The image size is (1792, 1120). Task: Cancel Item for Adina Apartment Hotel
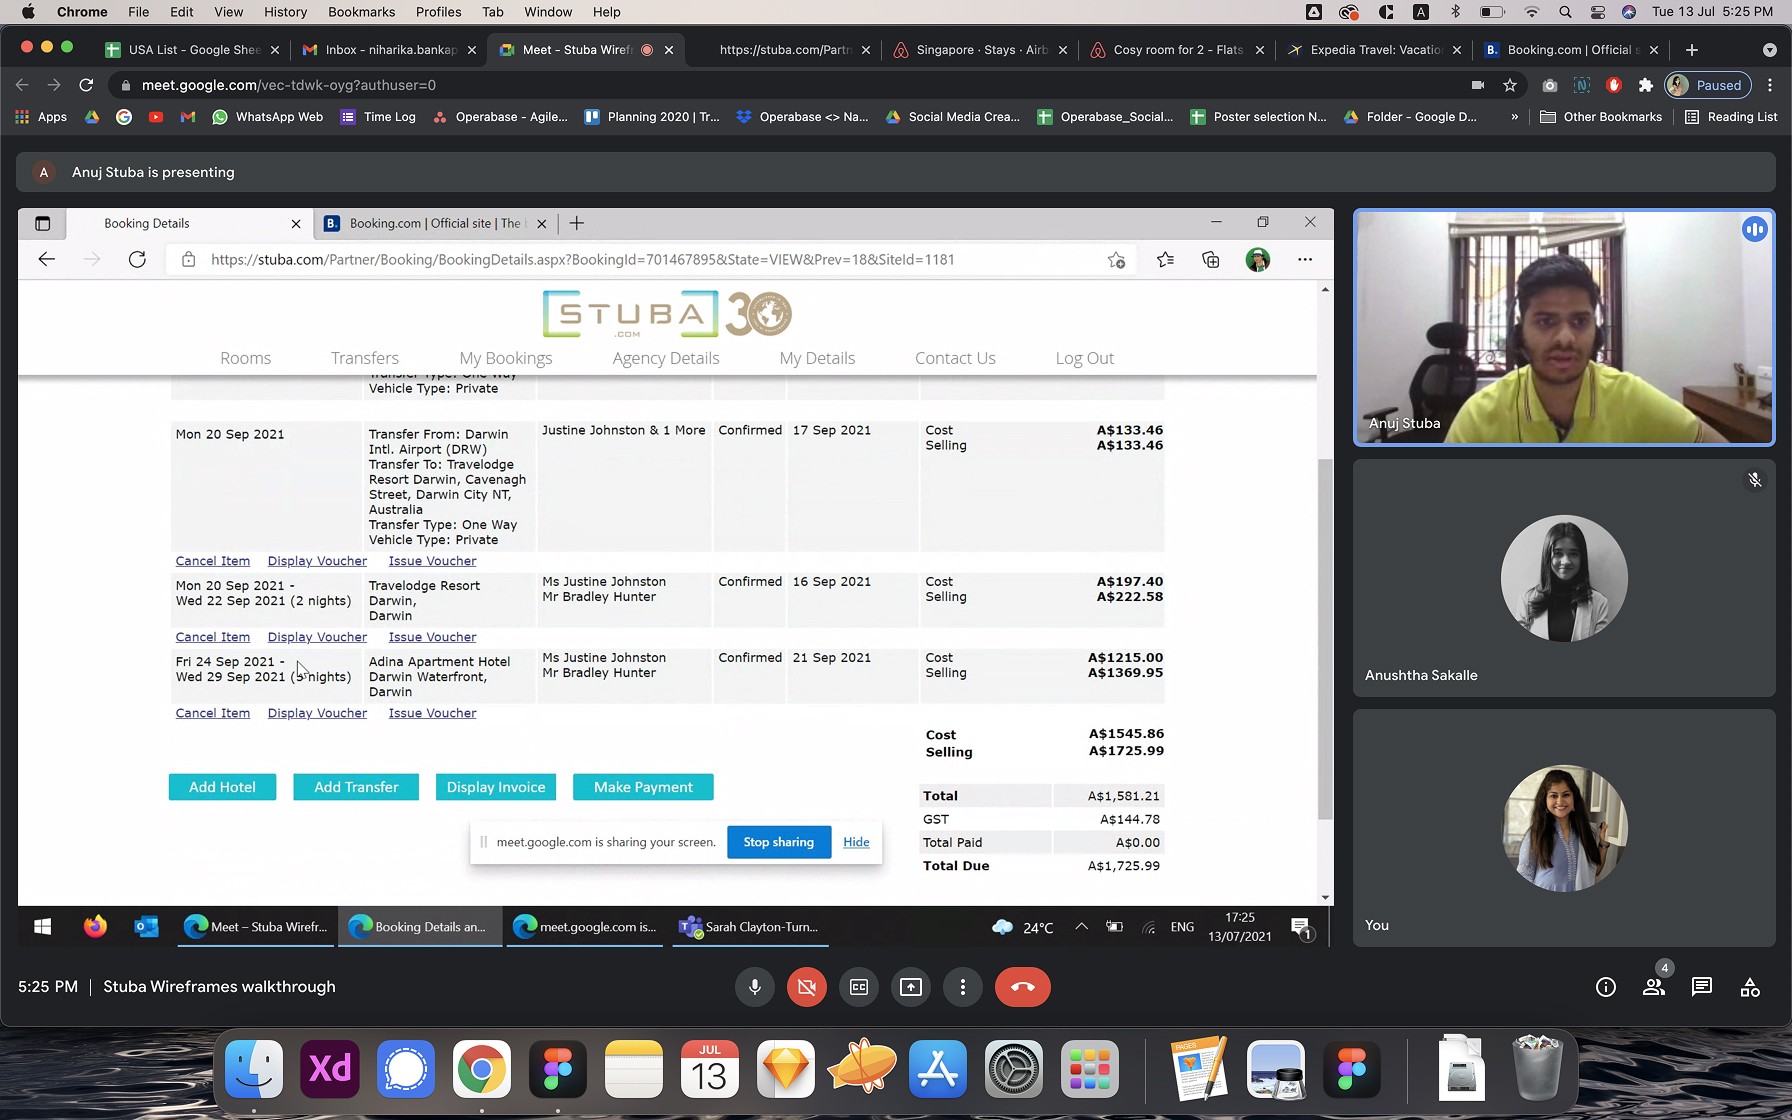click(x=213, y=713)
